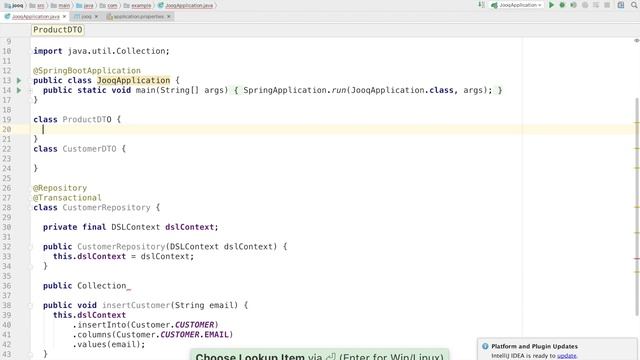The width and height of the screenshot is (640, 360).
Task: Click CustomerDTO class name on line 22
Action: (89, 149)
